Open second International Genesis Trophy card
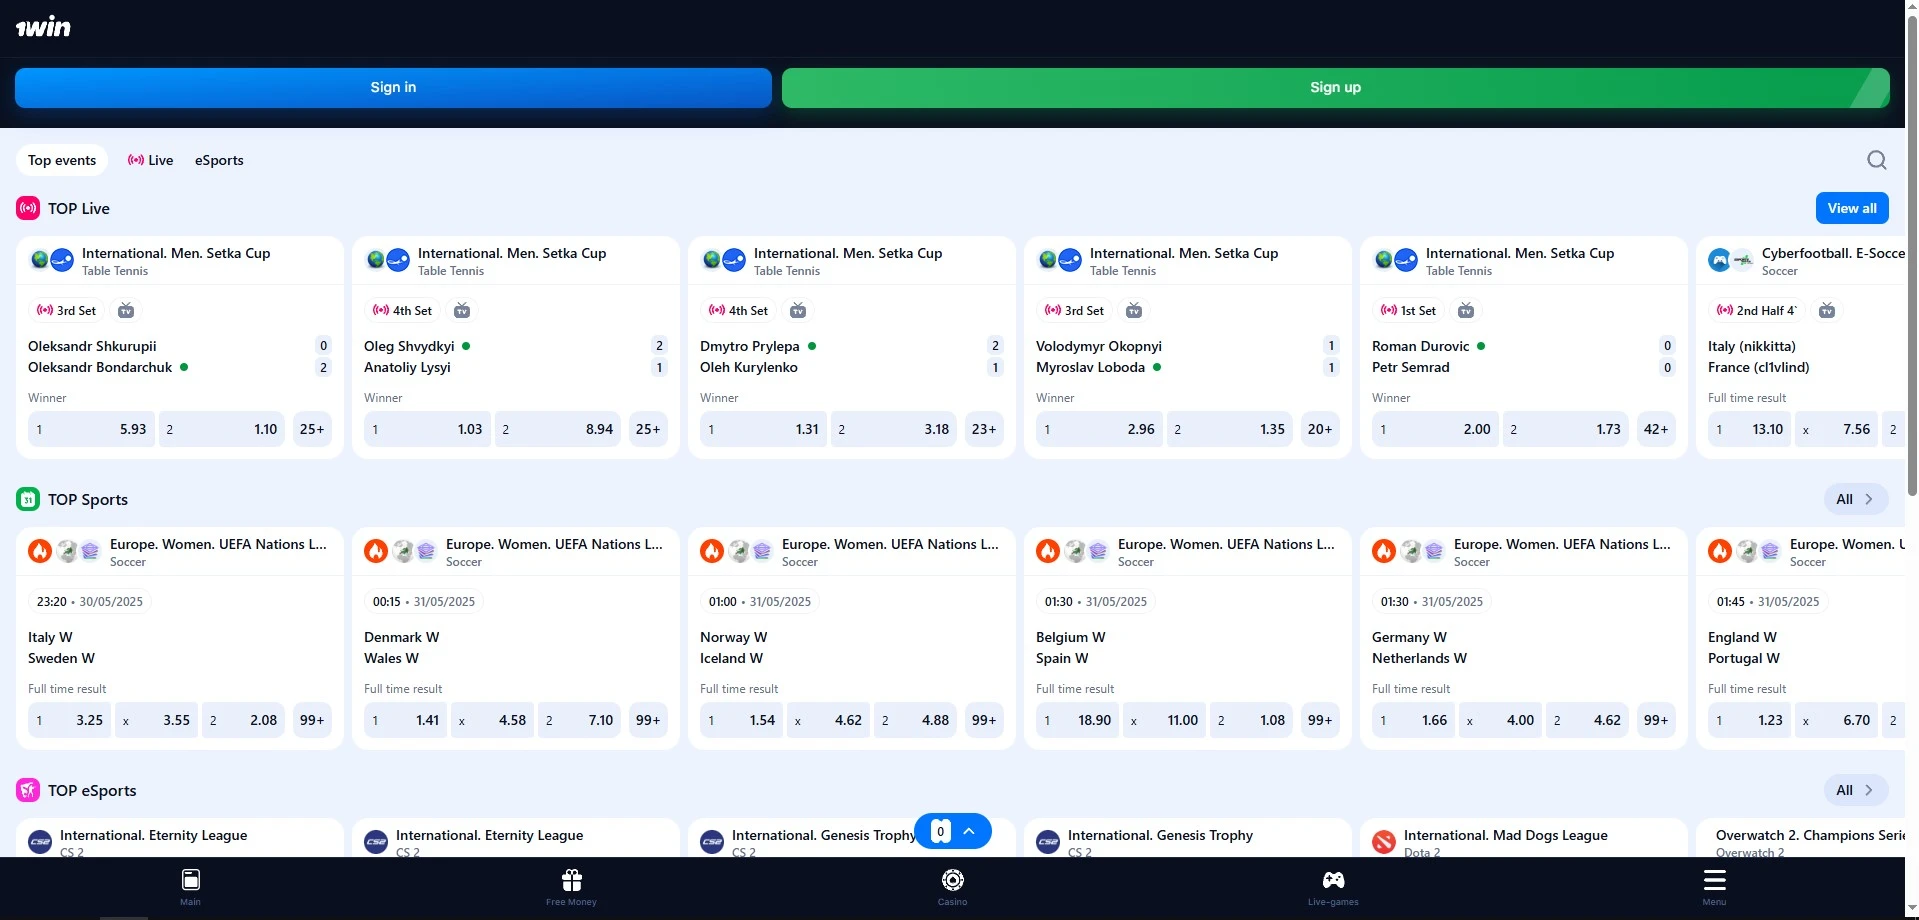This screenshot has width=1919, height=920. [x=1188, y=838]
